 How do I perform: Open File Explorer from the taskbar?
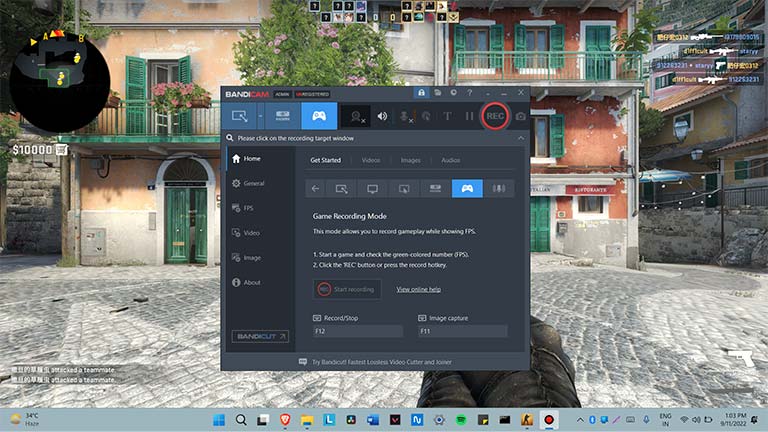tap(307, 420)
